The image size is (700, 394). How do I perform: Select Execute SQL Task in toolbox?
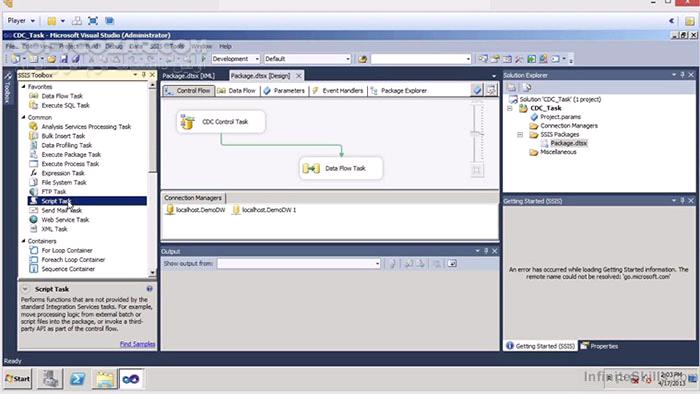(x=65, y=105)
